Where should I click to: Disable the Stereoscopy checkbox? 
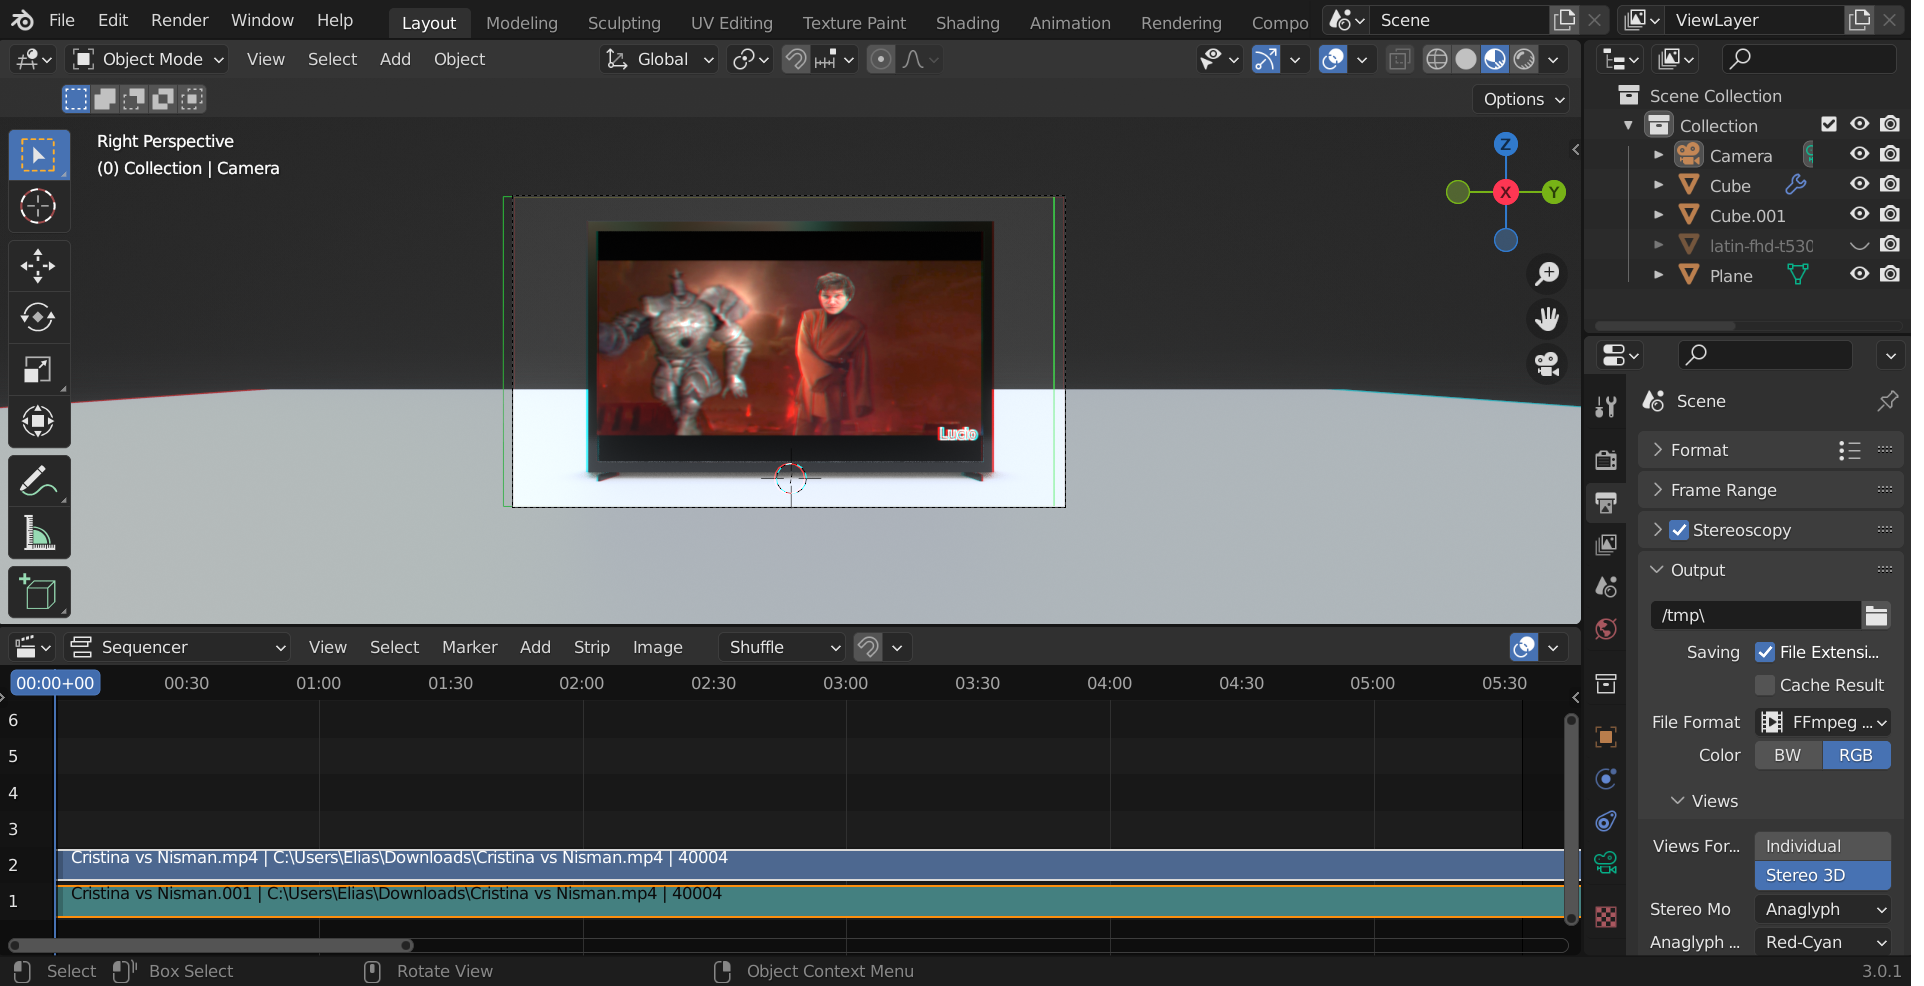point(1679,530)
